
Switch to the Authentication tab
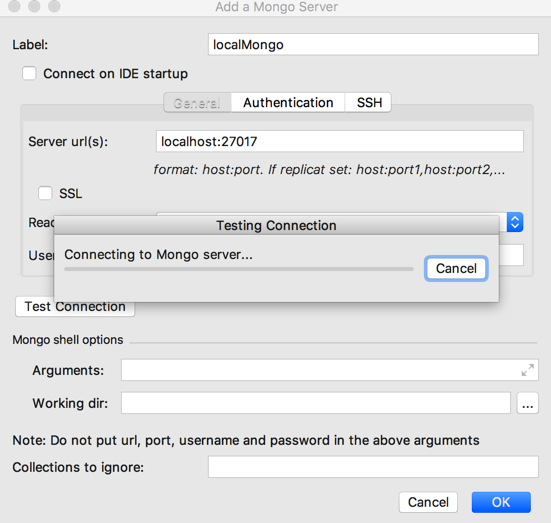pos(288,103)
